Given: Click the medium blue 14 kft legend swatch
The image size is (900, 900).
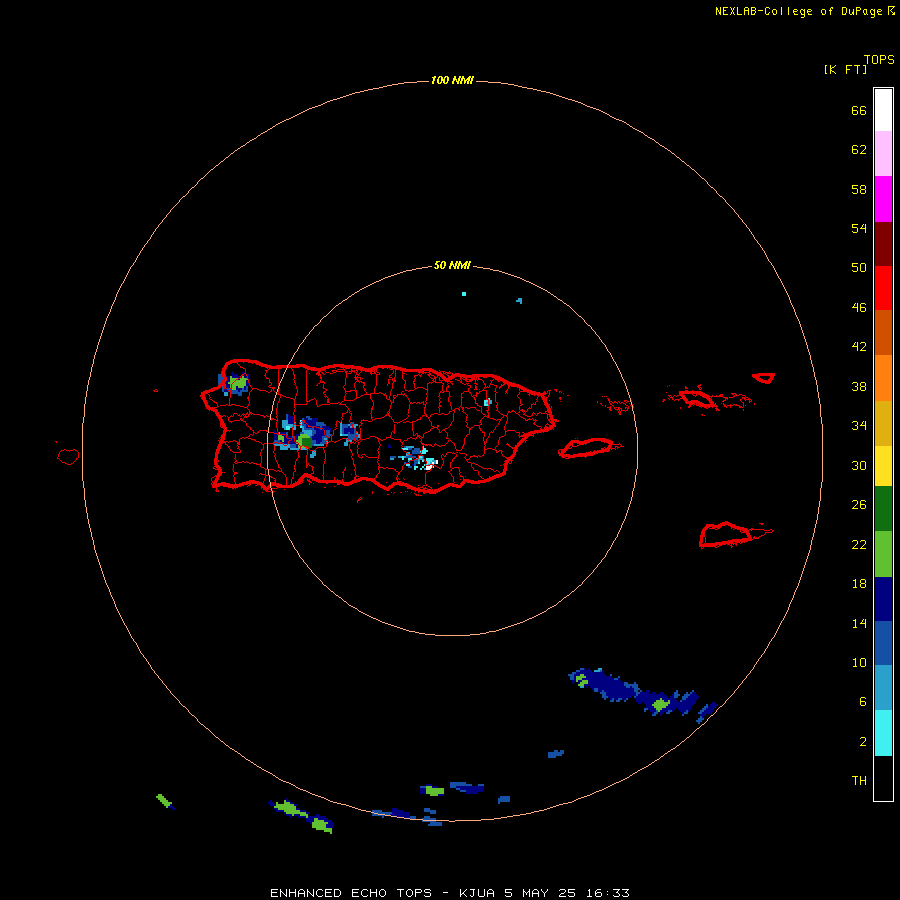Looking at the screenshot, I should pyautogui.click(x=883, y=643).
